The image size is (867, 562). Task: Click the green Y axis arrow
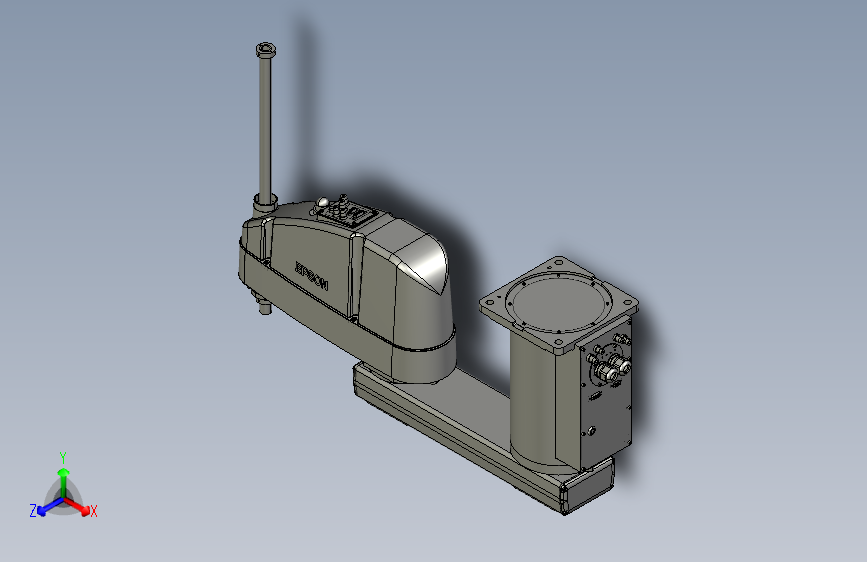64,481
